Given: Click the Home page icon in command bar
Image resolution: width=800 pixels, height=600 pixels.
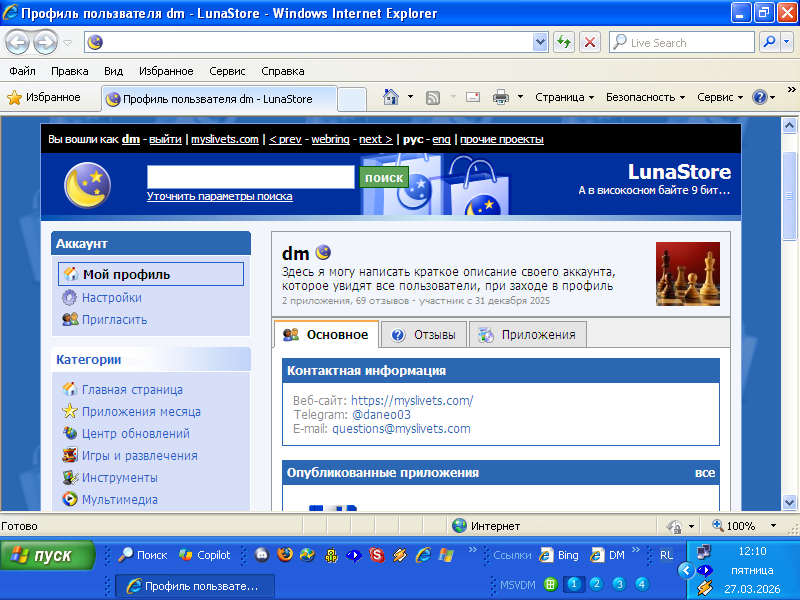Looking at the screenshot, I should click(391, 96).
